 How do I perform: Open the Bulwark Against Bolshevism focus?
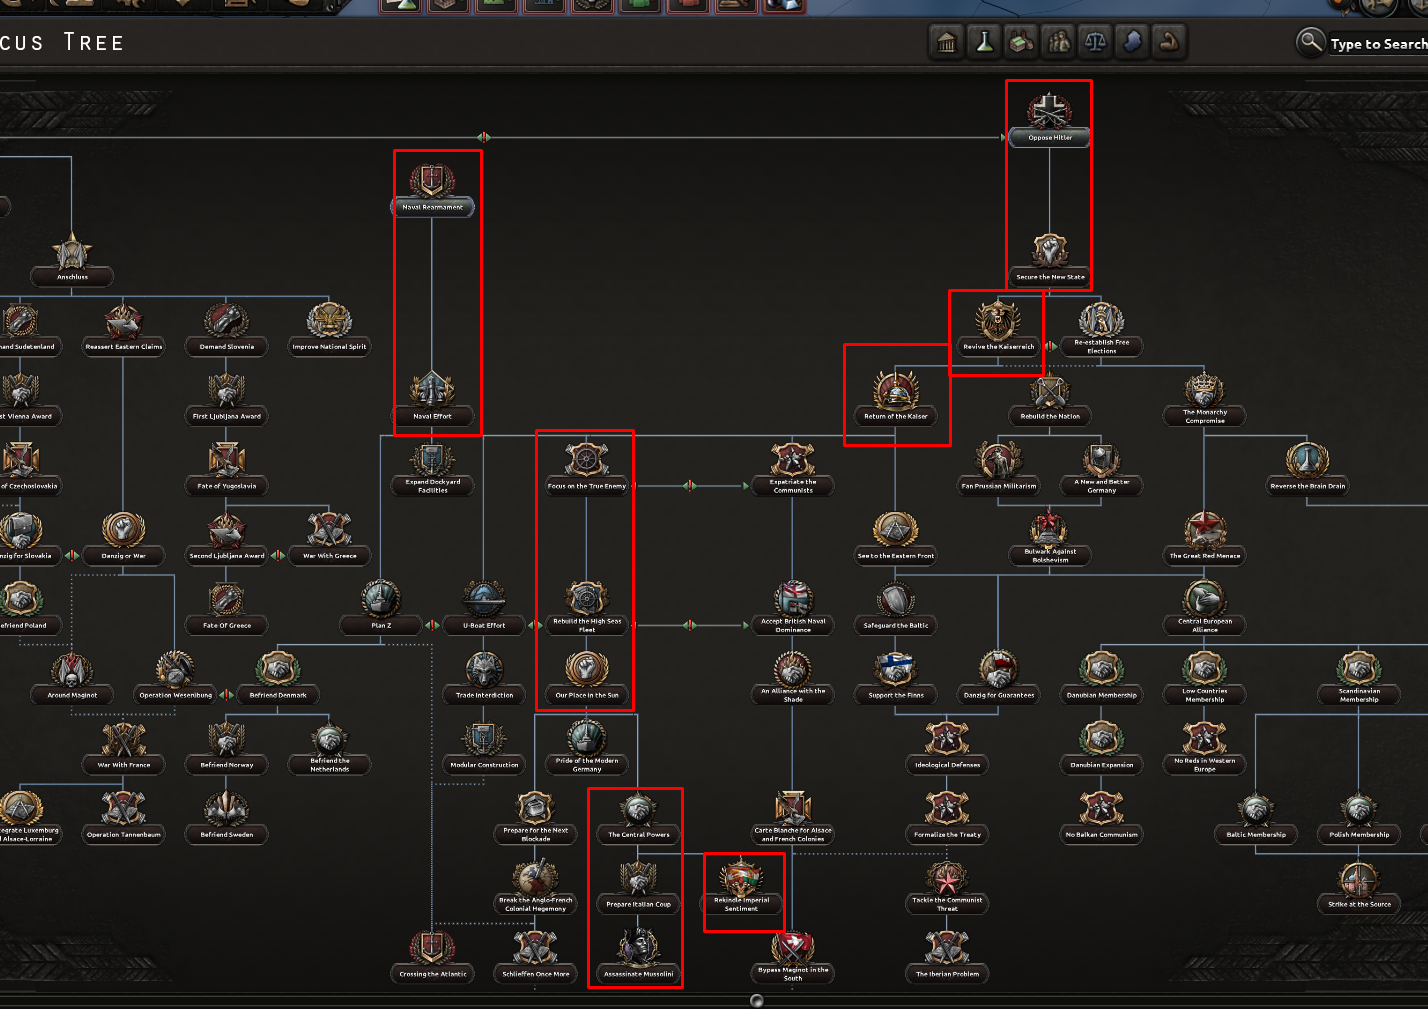(x=1050, y=538)
